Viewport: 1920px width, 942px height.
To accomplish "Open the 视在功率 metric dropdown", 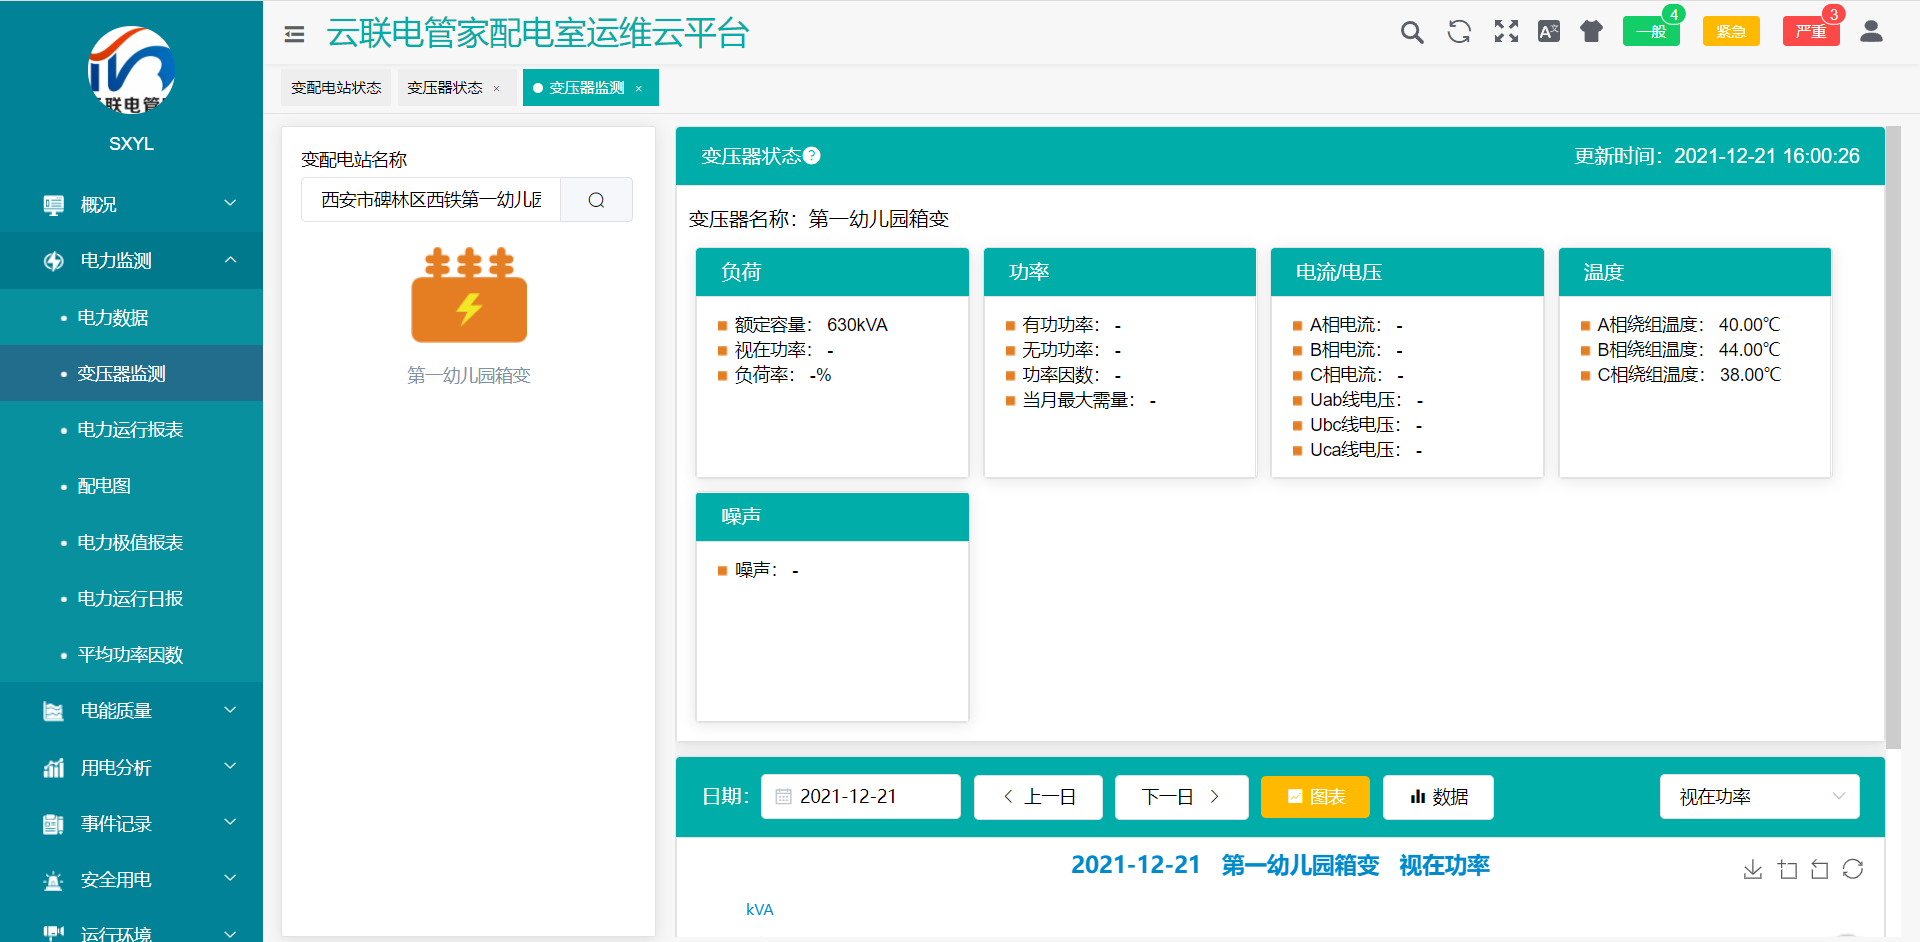I will tap(1759, 796).
